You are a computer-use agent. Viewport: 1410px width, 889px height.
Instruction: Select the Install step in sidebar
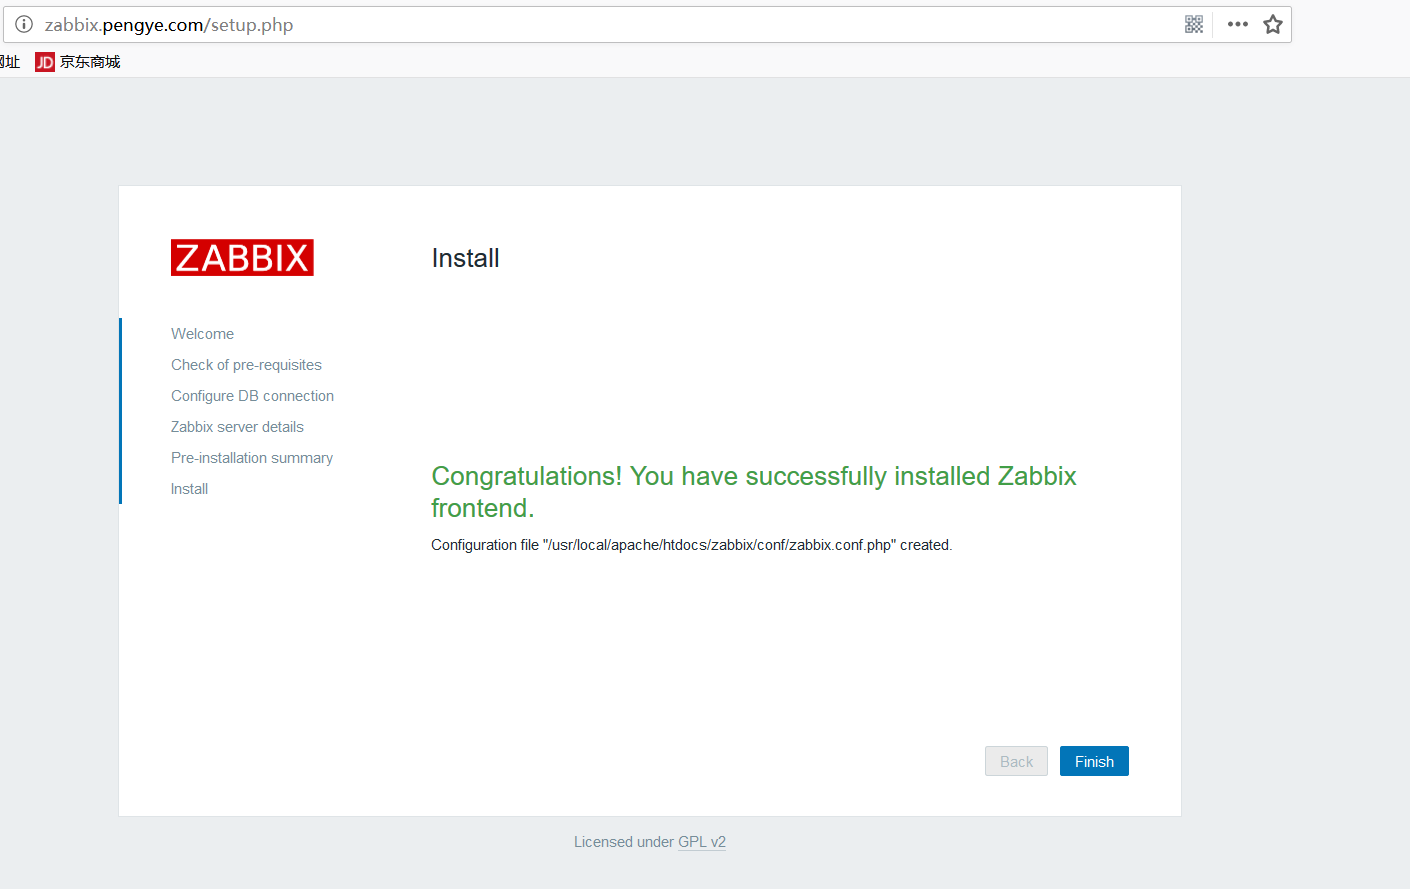click(189, 489)
